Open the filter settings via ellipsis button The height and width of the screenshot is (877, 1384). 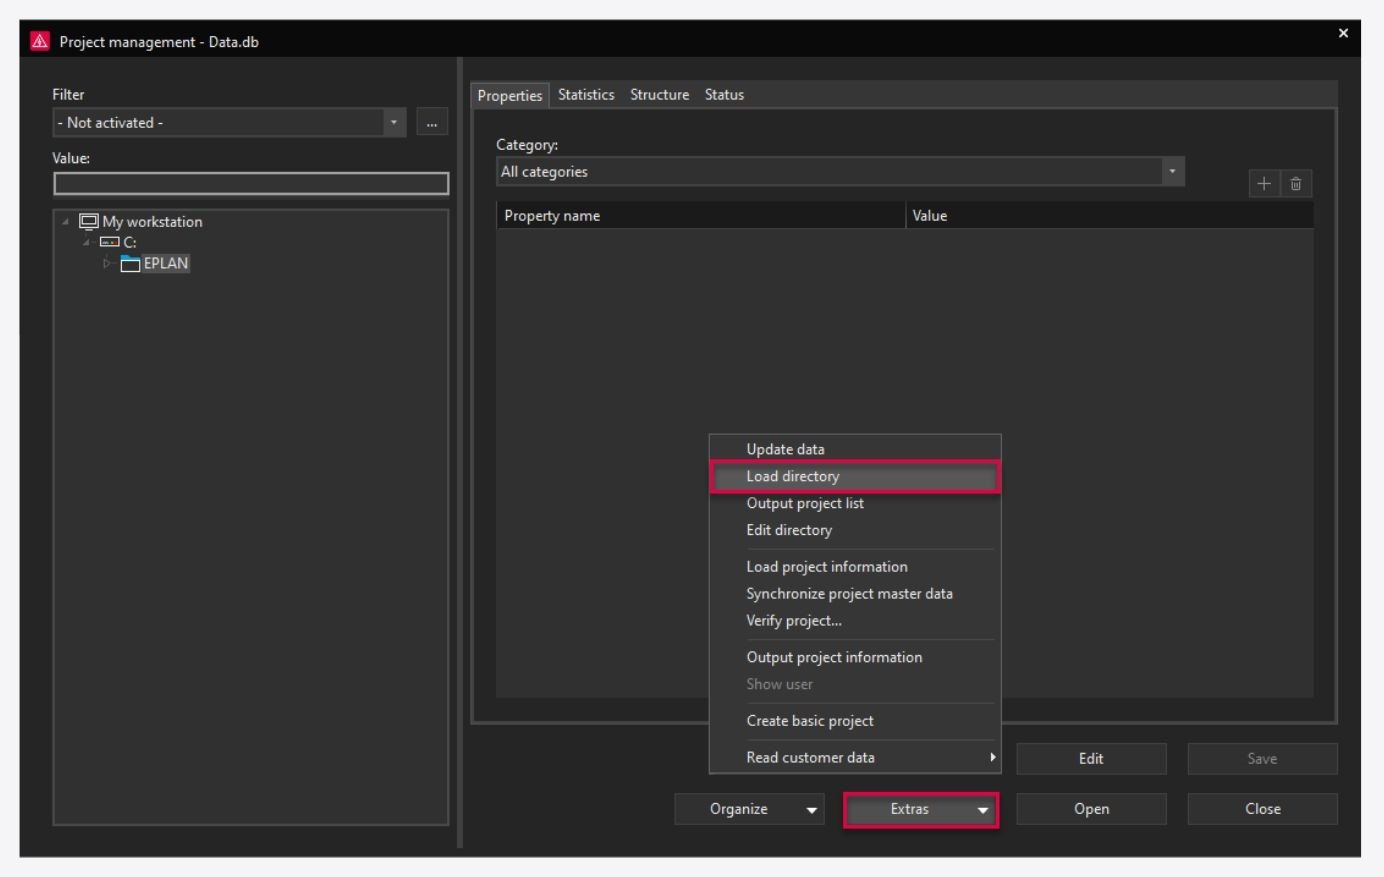[x=430, y=122]
